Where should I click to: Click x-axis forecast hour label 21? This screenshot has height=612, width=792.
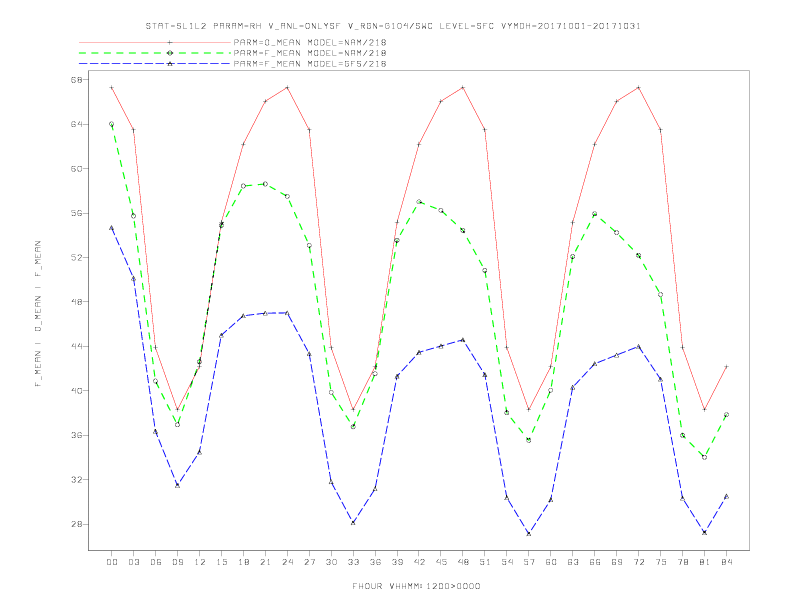(265, 562)
